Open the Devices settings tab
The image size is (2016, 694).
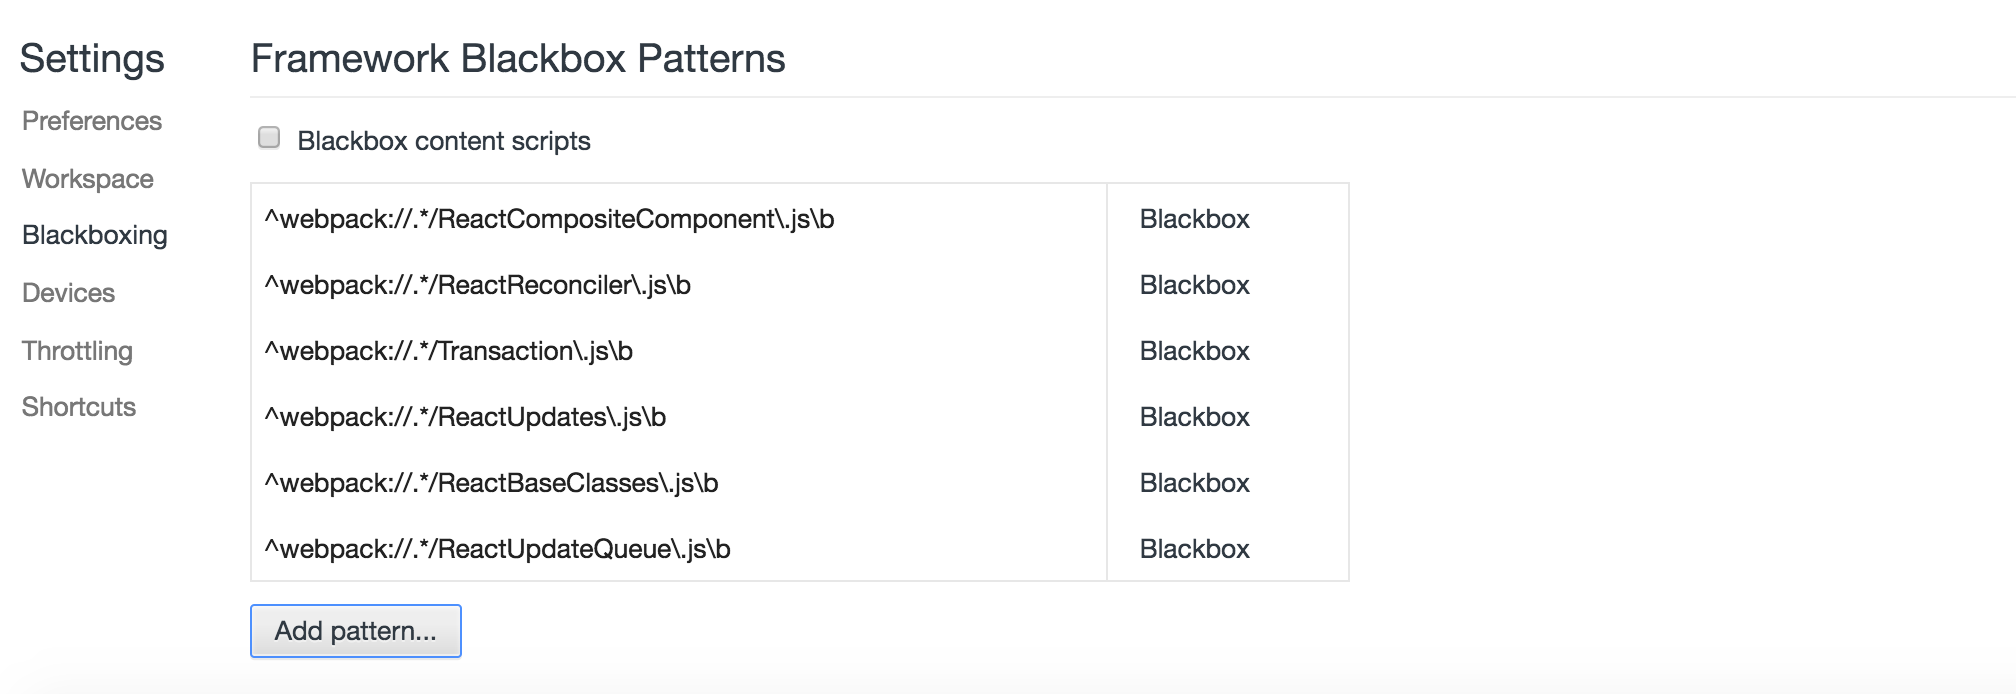point(69,293)
